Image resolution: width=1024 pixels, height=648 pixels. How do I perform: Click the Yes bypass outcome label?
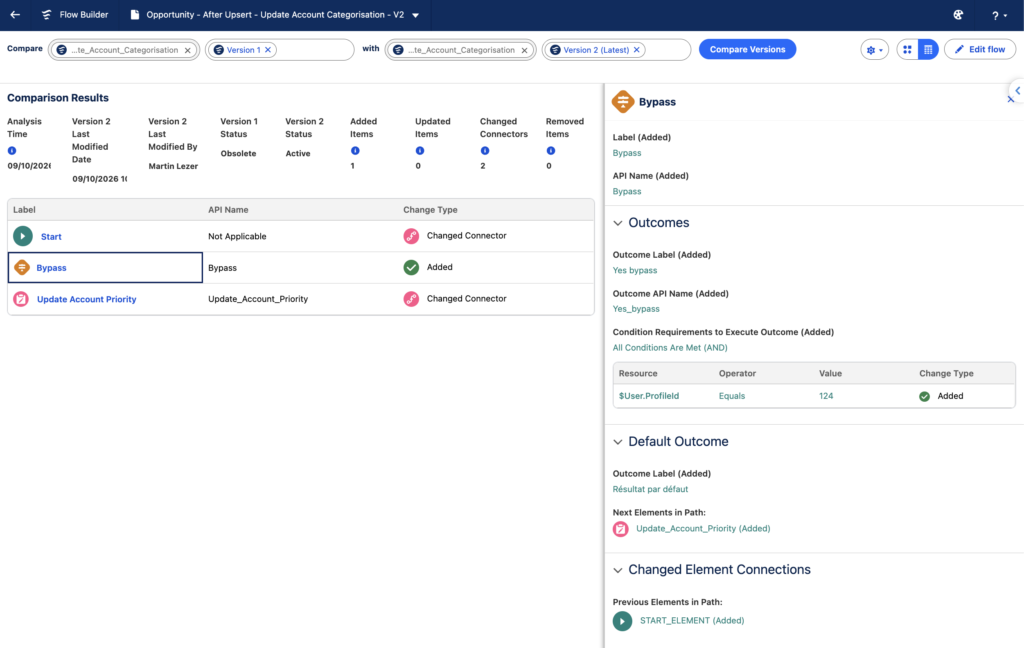coord(635,270)
